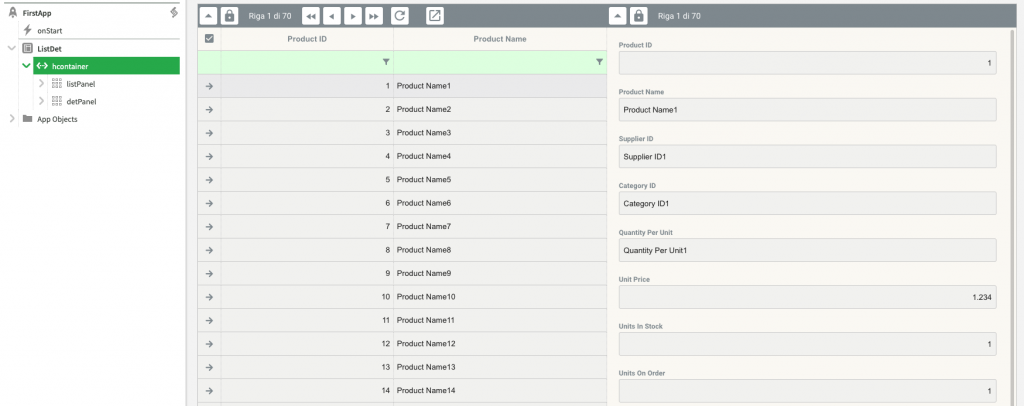
Task: Open row arrow for Product Name5
Action: pos(209,180)
